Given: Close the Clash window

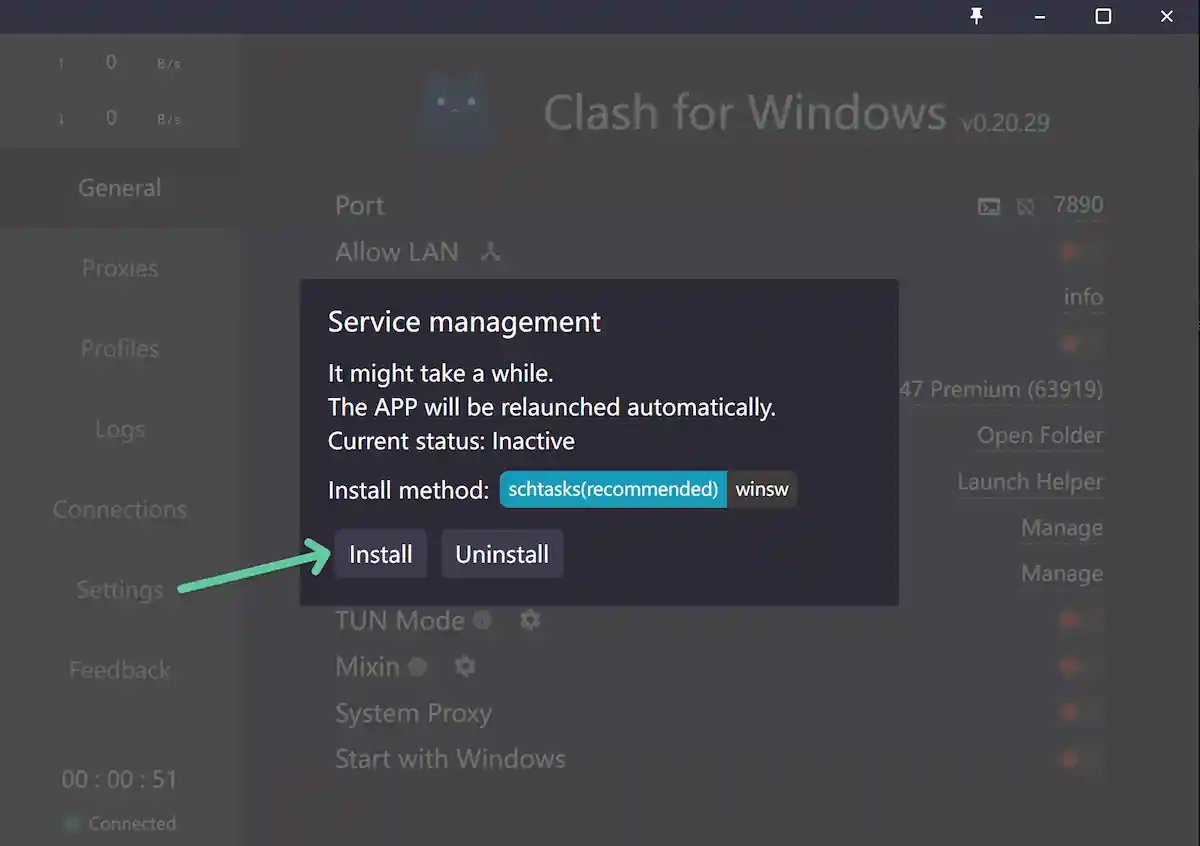Looking at the screenshot, I should [x=1167, y=16].
